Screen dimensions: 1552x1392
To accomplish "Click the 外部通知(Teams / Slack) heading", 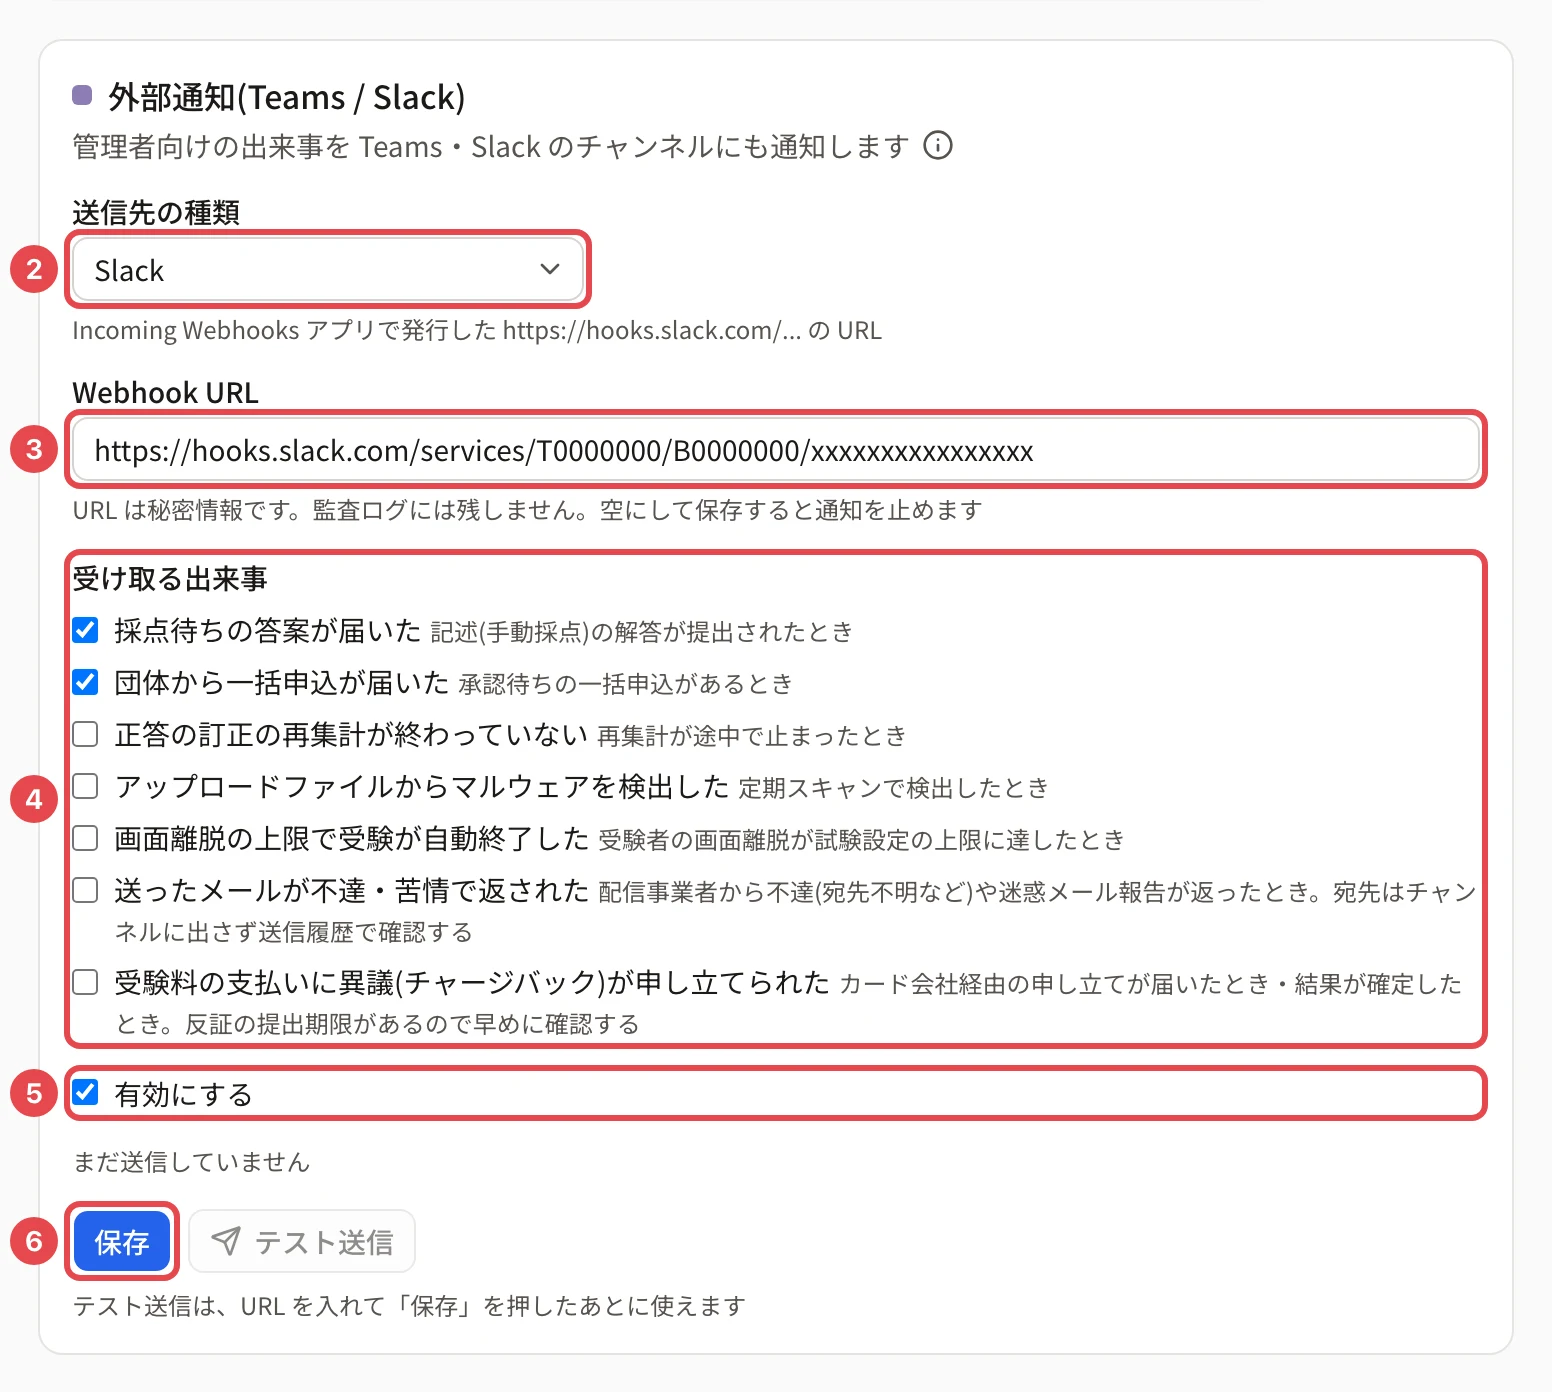I will pyautogui.click(x=287, y=97).
